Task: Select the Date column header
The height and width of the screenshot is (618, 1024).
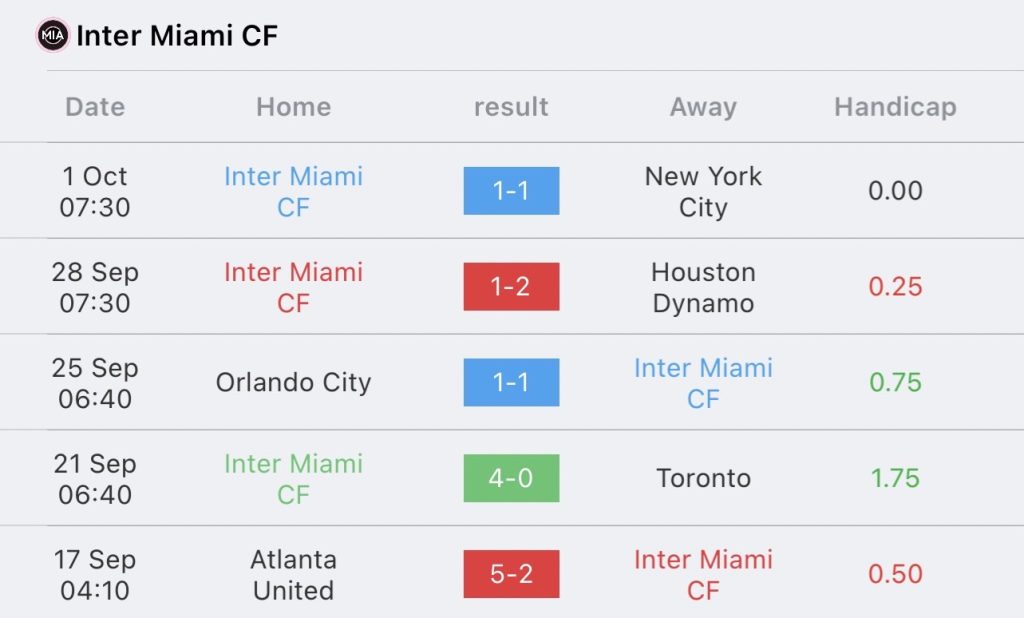Action: point(95,106)
